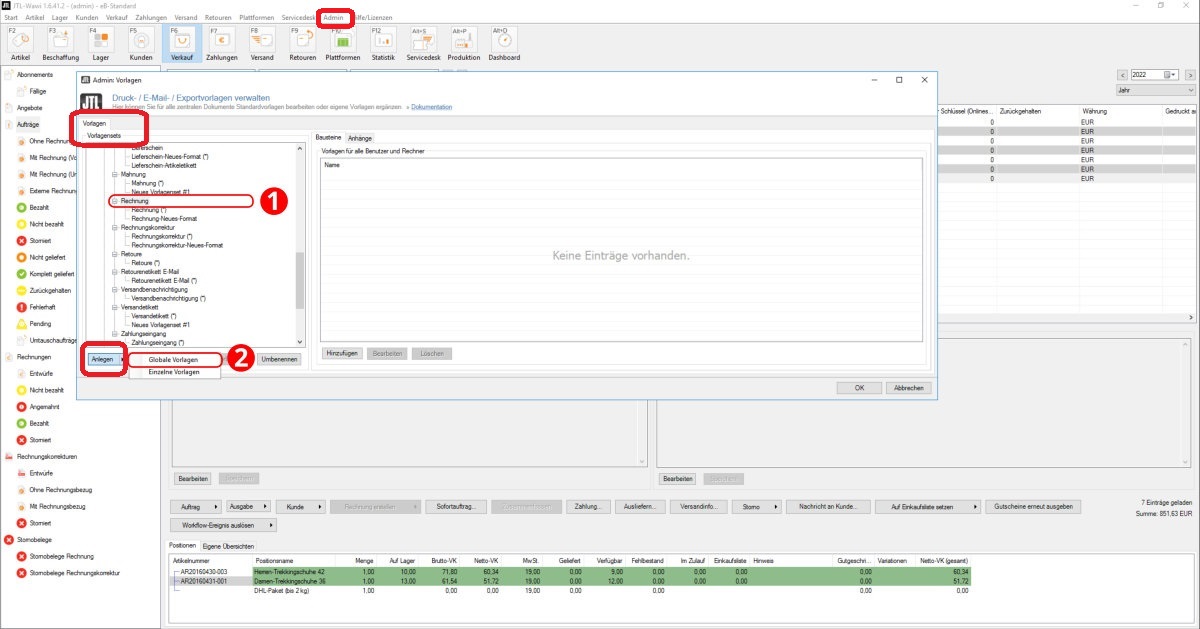Launch the Dashboard toolbar icon

coord(504,44)
